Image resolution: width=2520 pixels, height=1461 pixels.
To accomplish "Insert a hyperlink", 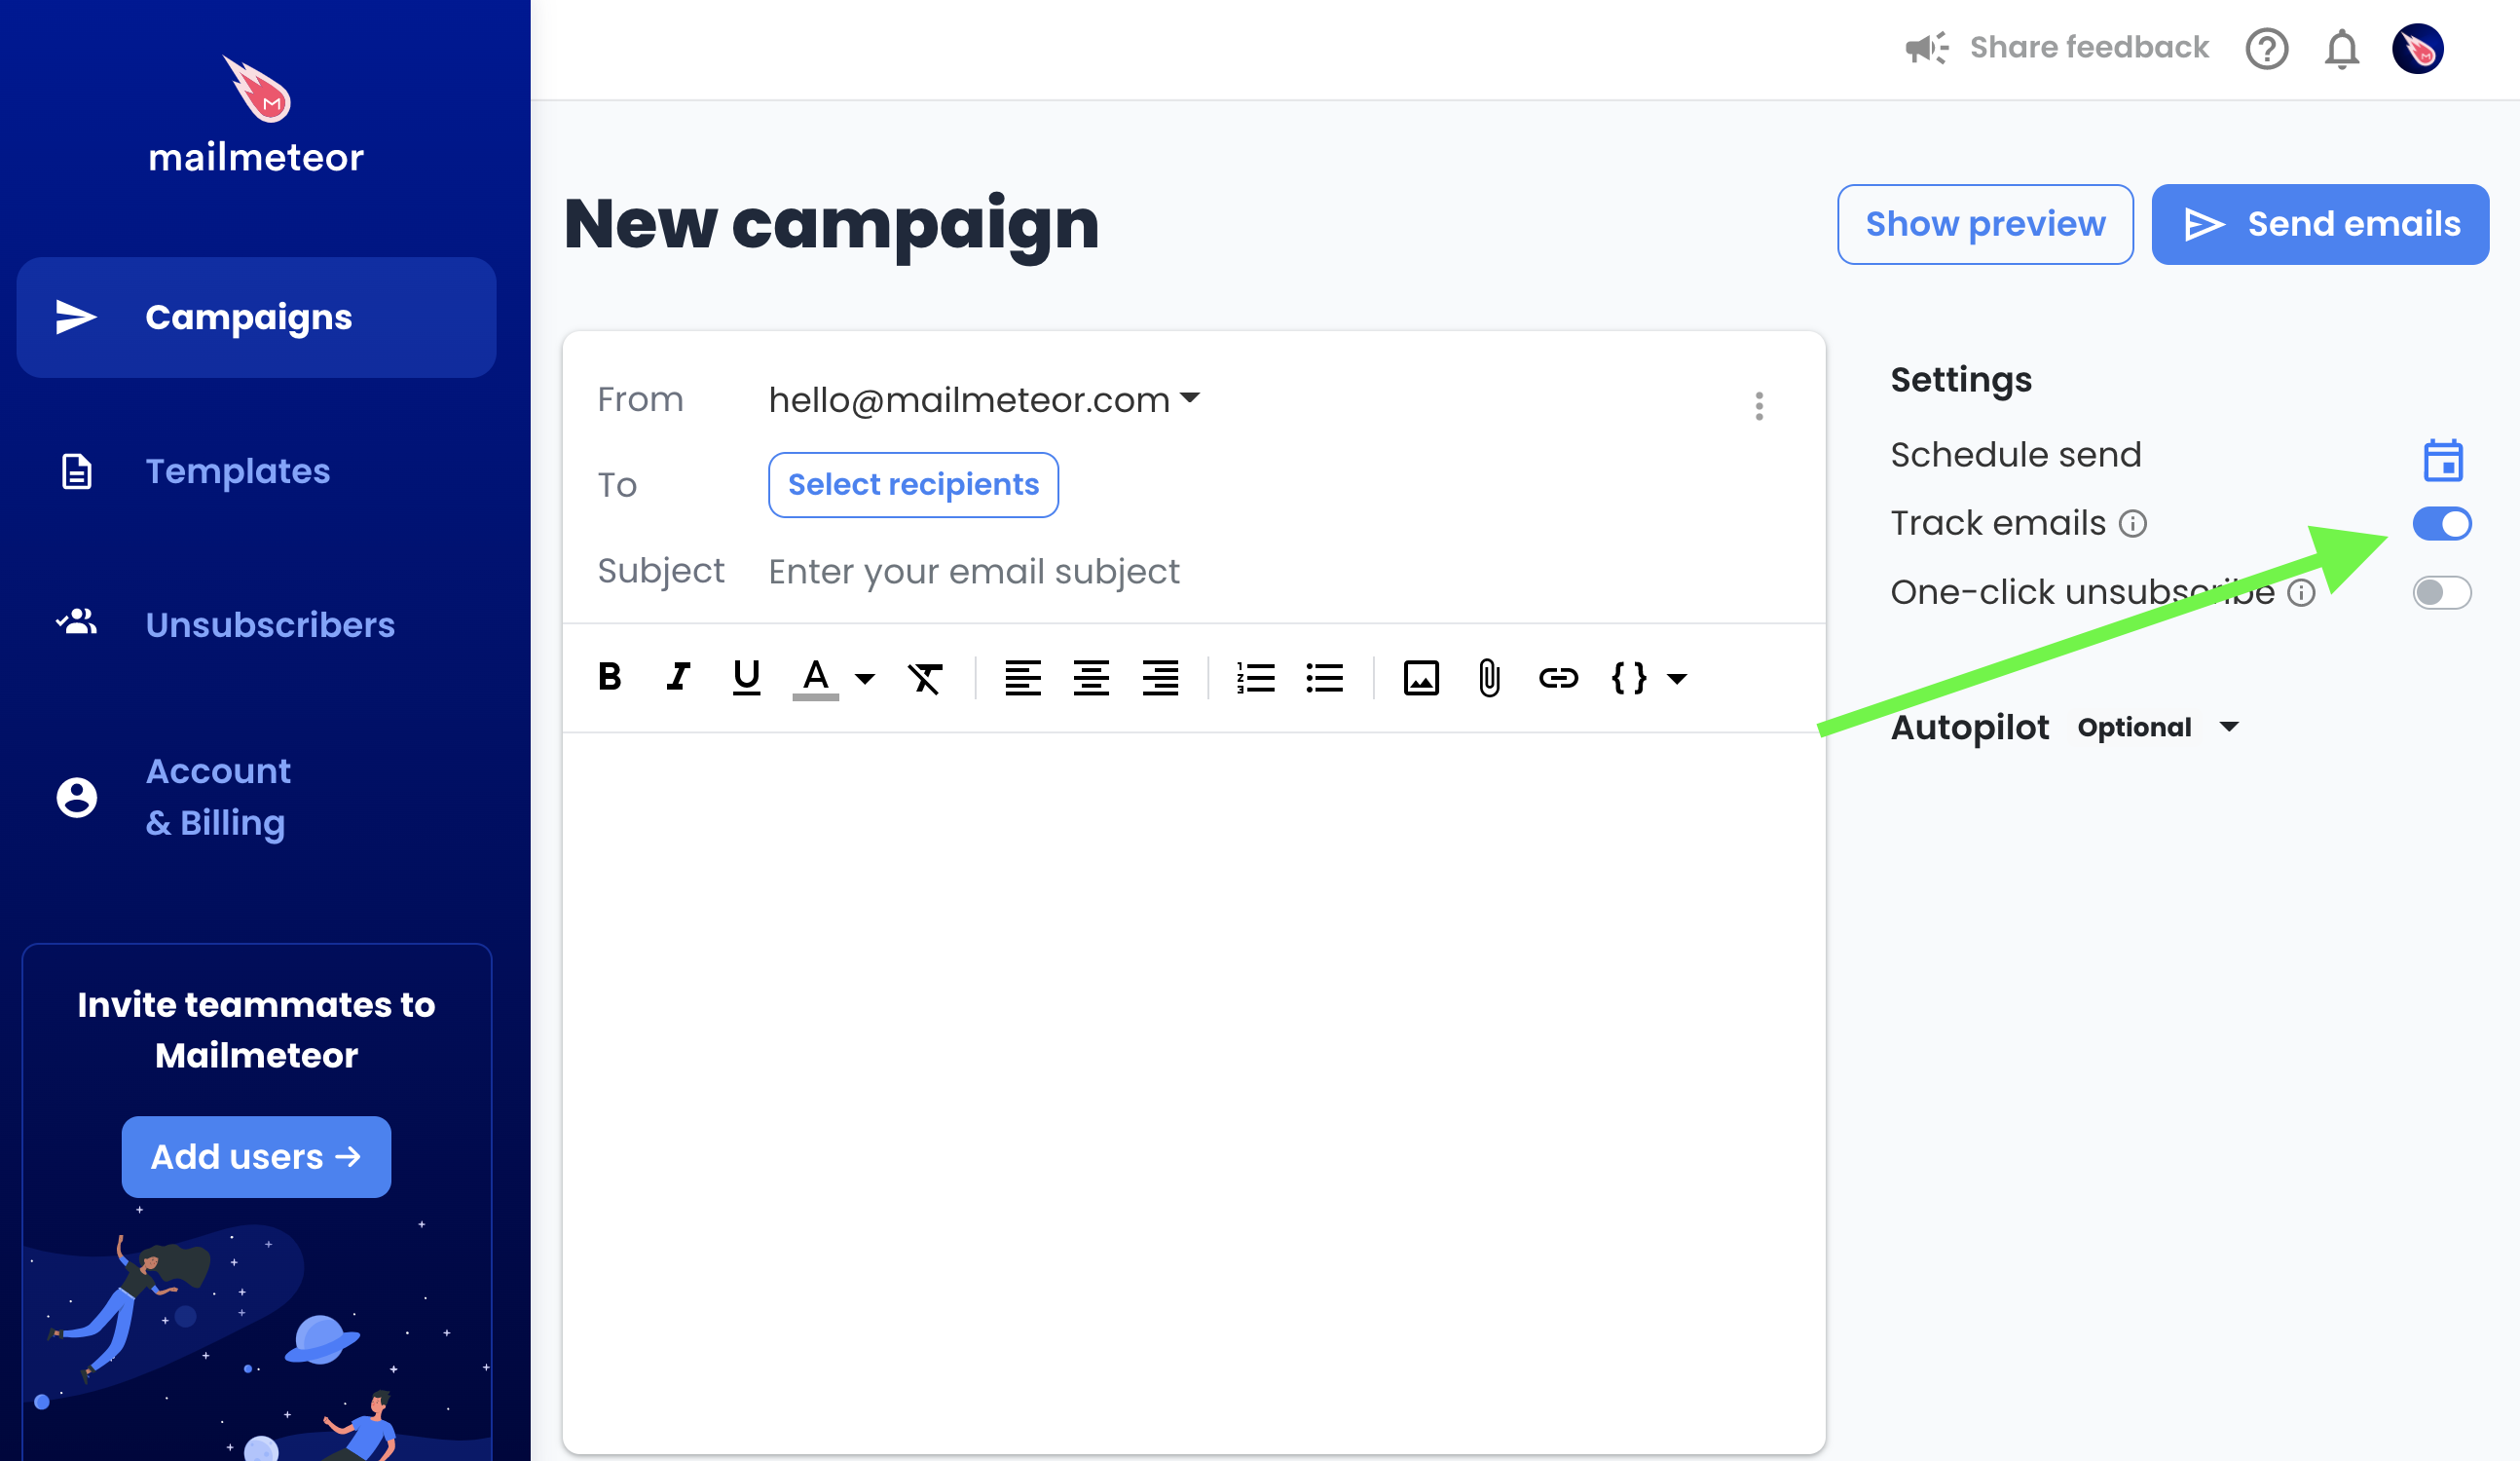I will click(1558, 678).
